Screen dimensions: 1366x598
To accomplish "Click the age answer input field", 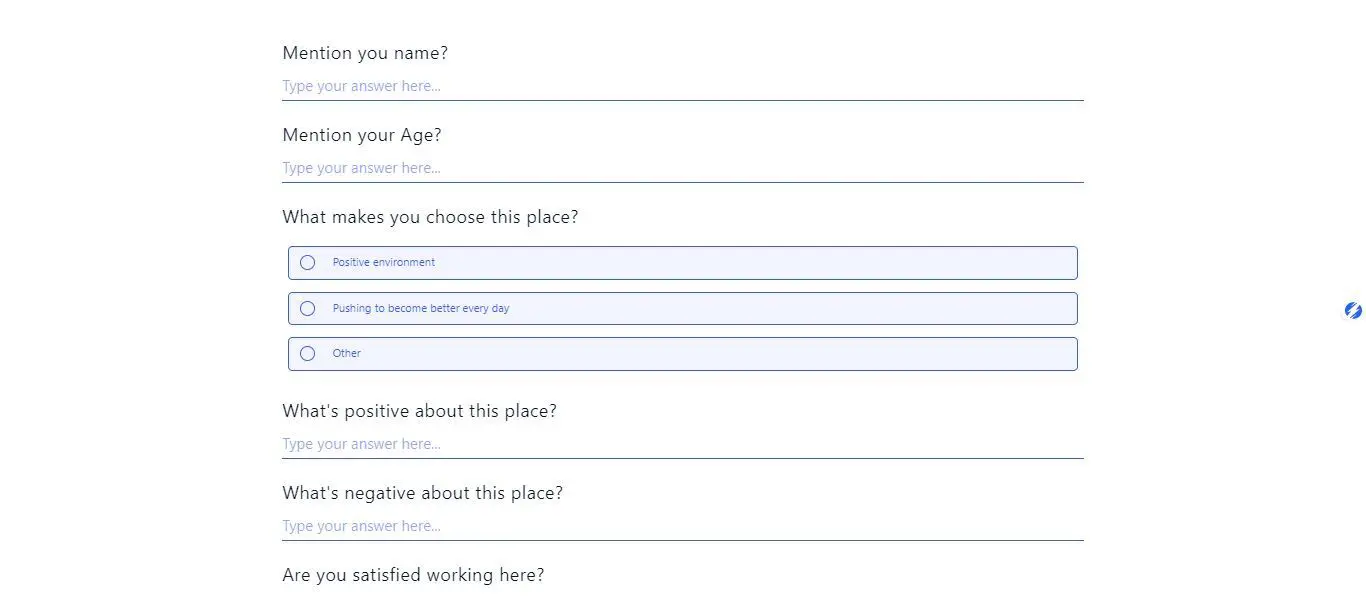I will [600, 168].
